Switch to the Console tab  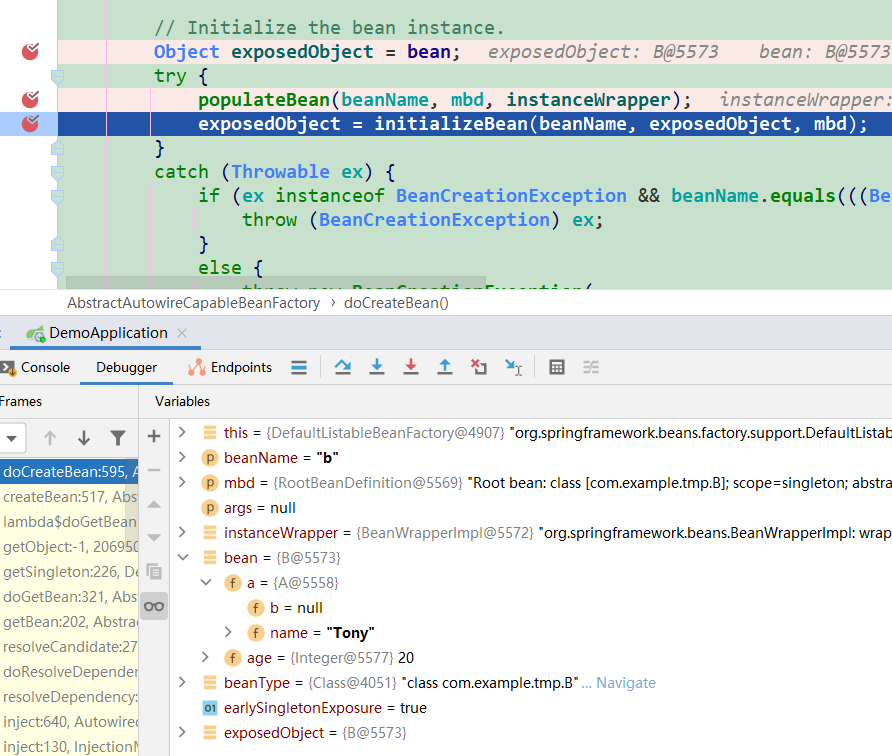click(35, 367)
